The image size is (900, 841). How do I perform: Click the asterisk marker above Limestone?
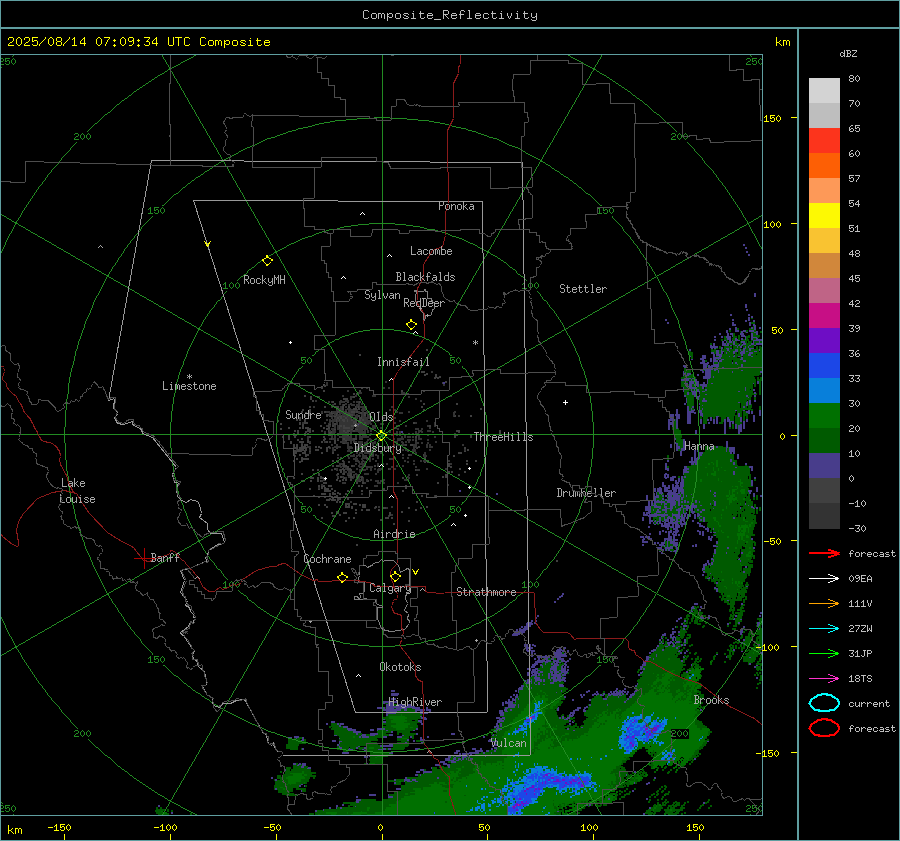coord(189,377)
